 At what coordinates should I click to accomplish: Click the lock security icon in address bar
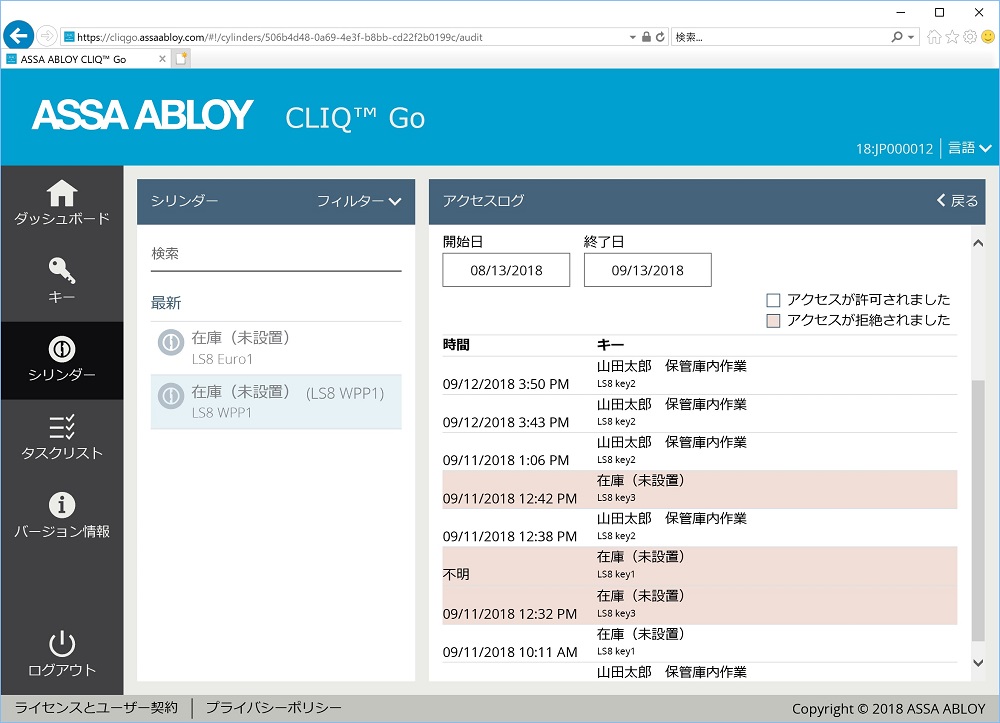click(646, 37)
